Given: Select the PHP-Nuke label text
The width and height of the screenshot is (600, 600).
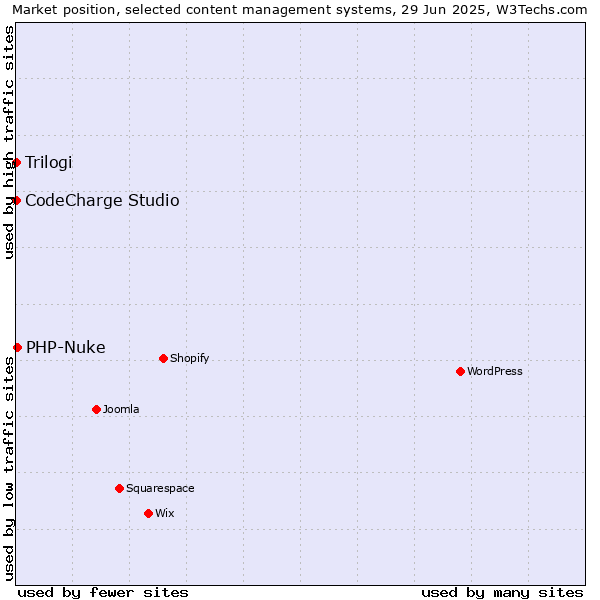Looking at the screenshot, I should (66, 347).
